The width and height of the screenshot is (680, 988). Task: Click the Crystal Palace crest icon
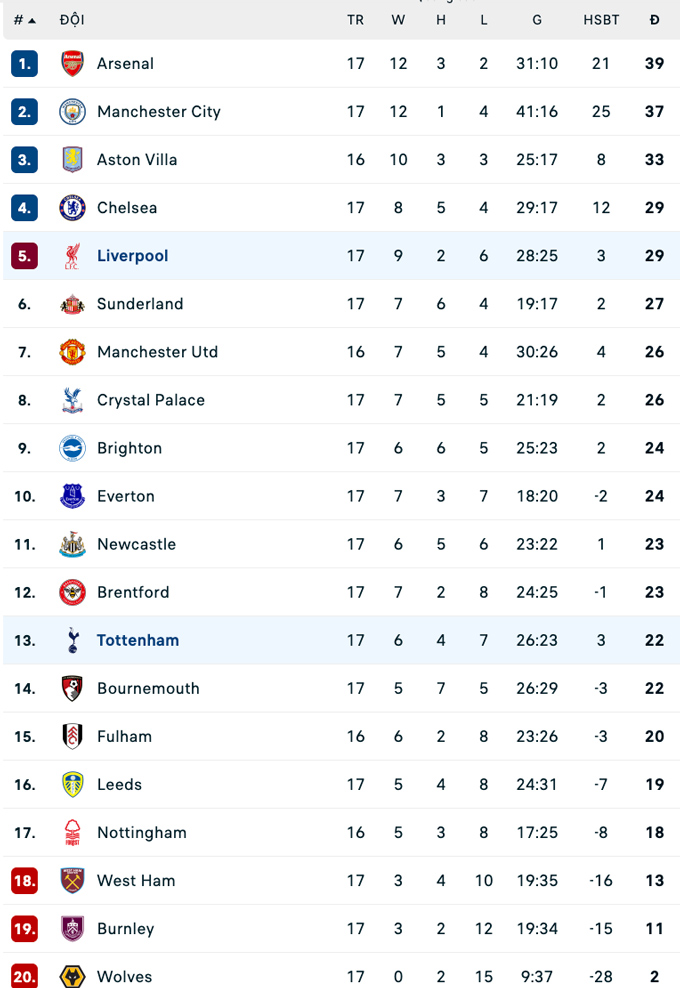point(72,400)
